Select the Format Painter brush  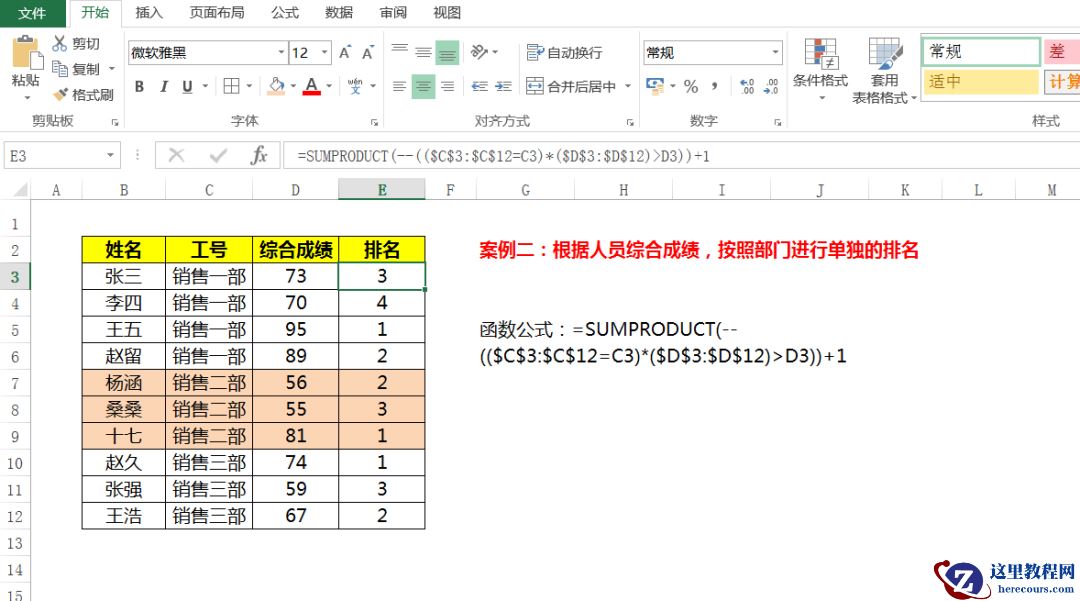point(61,94)
